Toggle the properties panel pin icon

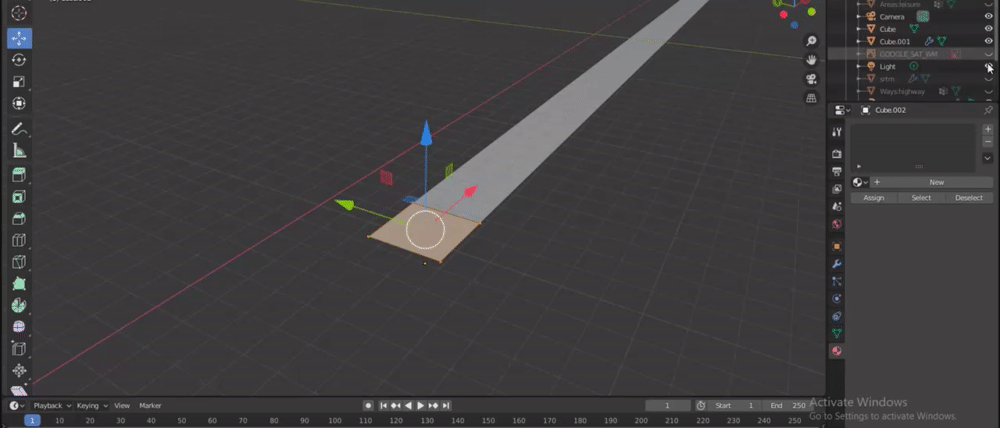[x=989, y=110]
